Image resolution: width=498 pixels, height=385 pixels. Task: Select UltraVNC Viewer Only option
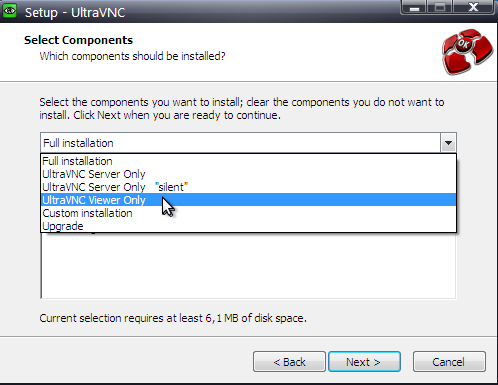(x=248, y=200)
